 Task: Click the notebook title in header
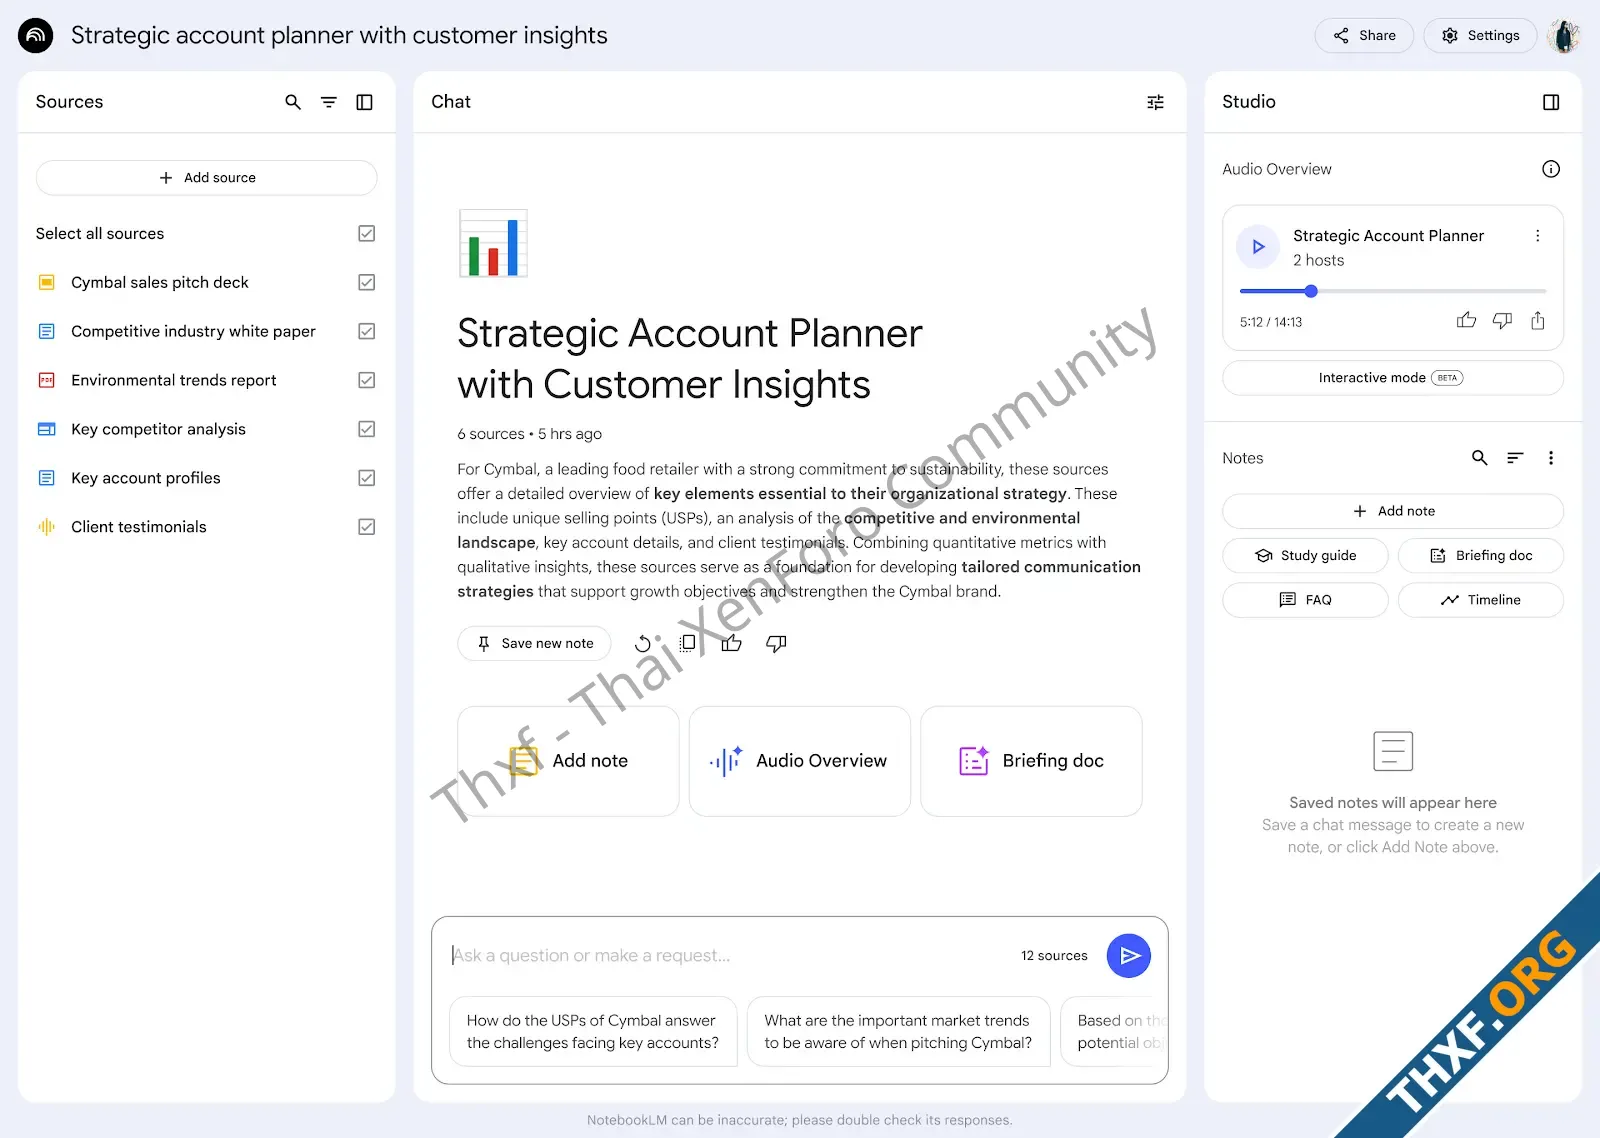(339, 36)
